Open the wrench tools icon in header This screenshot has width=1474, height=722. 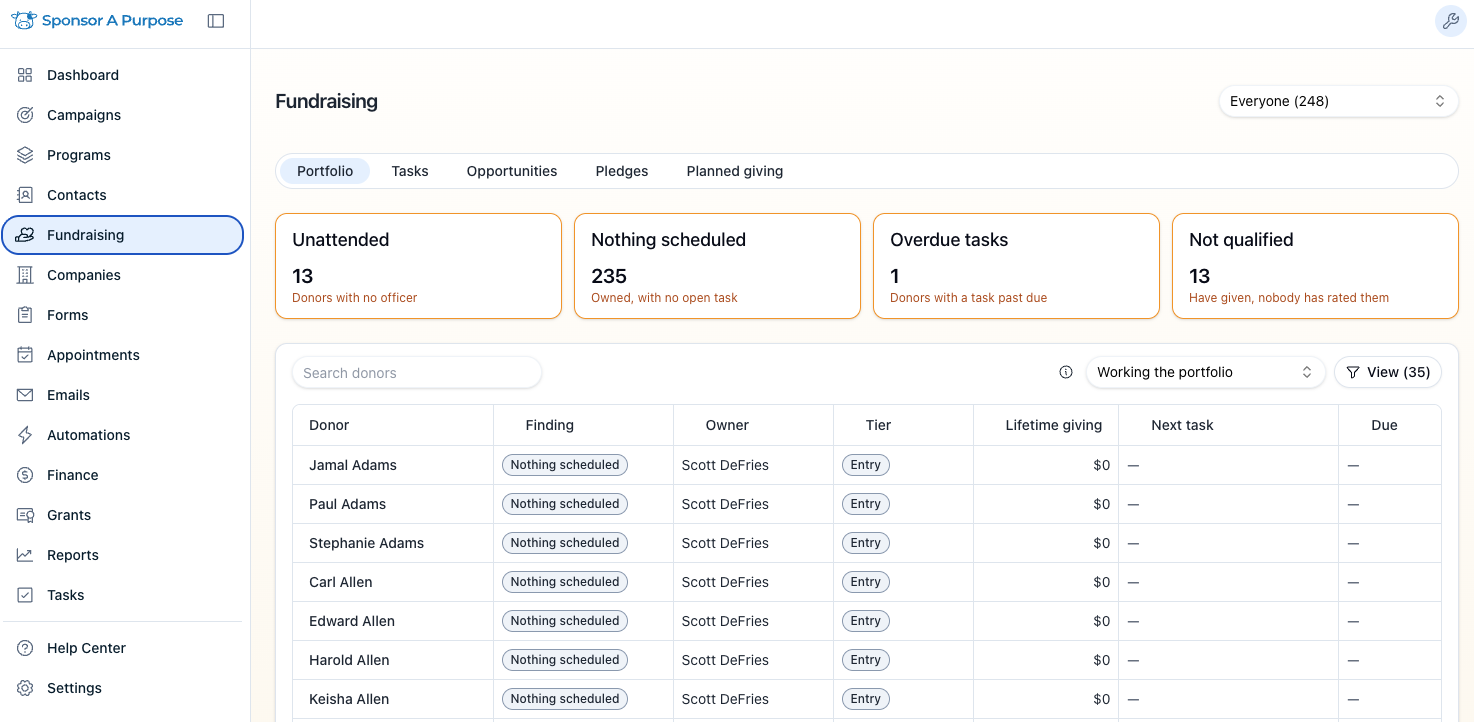click(x=1450, y=21)
